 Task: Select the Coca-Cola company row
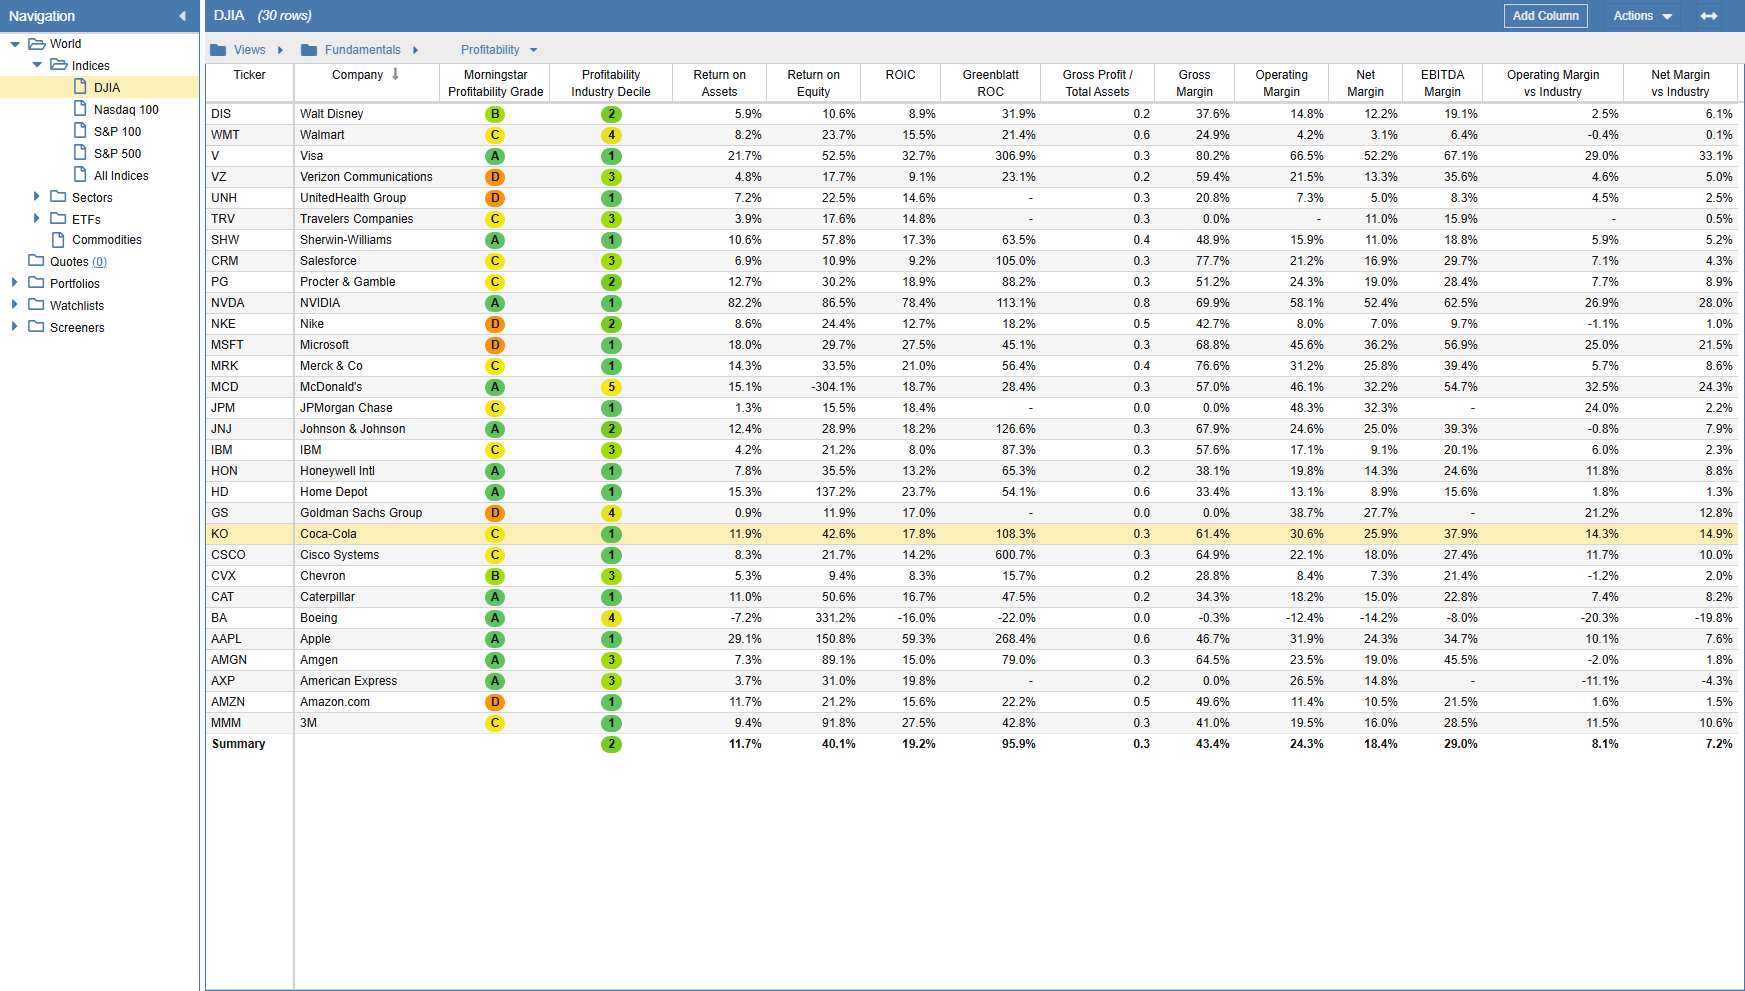328,534
